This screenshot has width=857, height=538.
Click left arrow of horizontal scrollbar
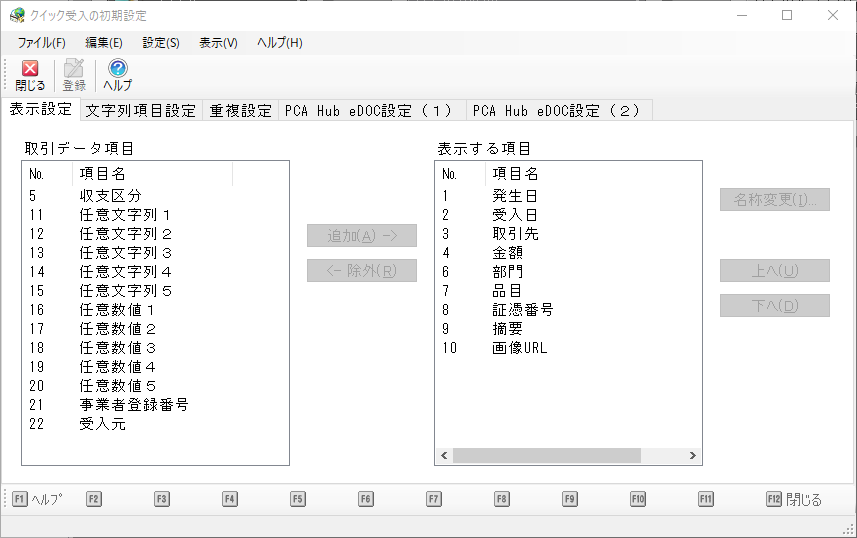pyautogui.click(x=444, y=455)
